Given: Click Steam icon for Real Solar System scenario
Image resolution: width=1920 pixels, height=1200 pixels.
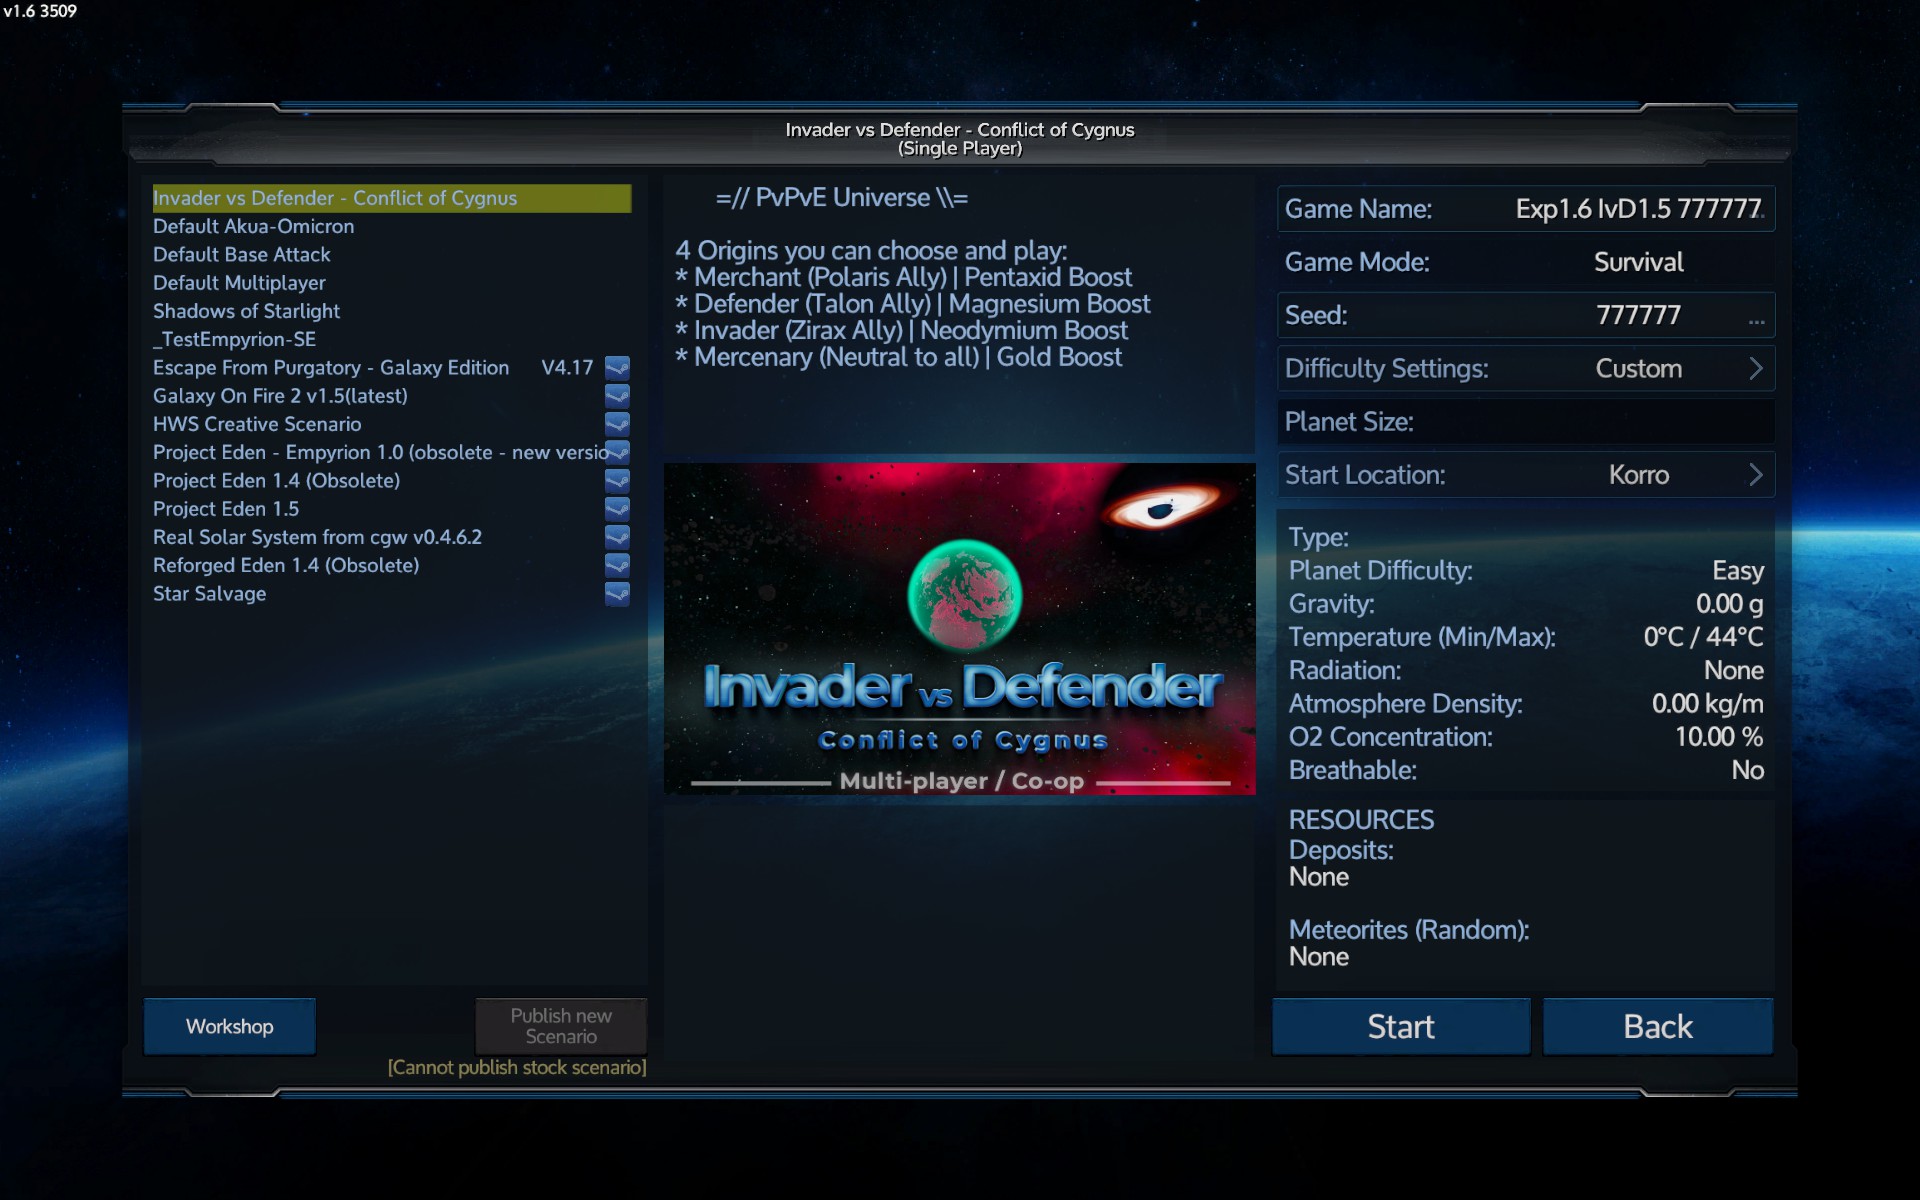Looking at the screenshot, I should [617, 537].
